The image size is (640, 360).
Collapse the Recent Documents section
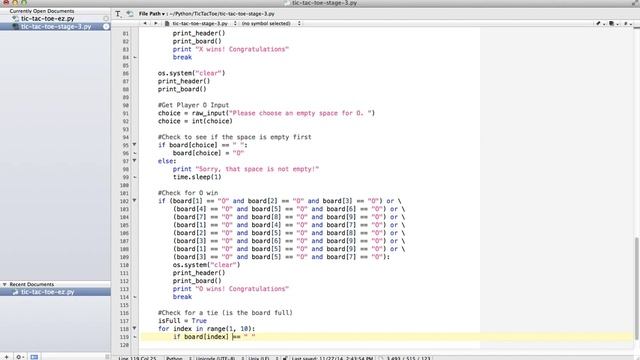pyautogui.click(x=4, y=284)
